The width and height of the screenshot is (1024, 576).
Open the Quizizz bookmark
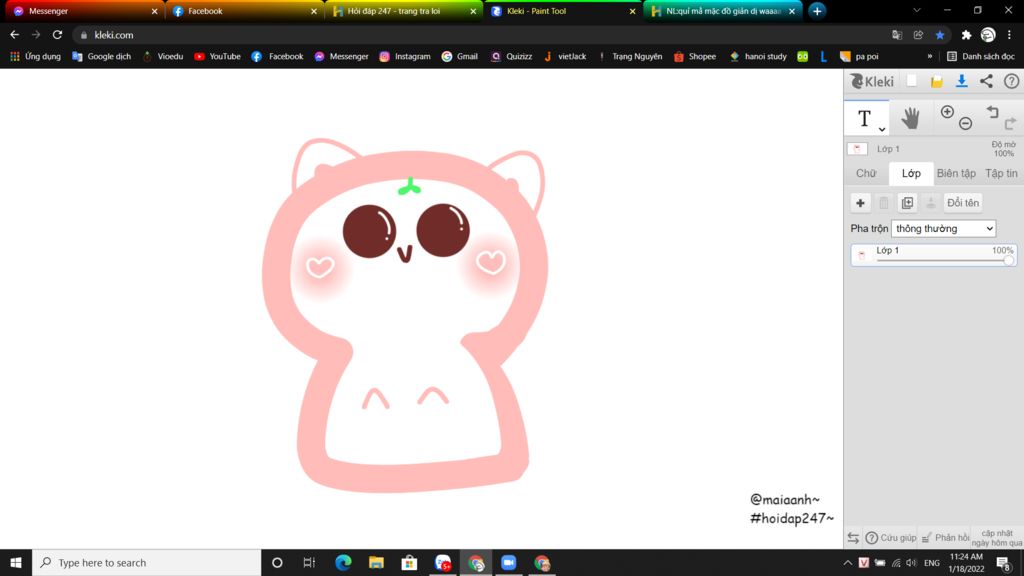tap(511, 56)
